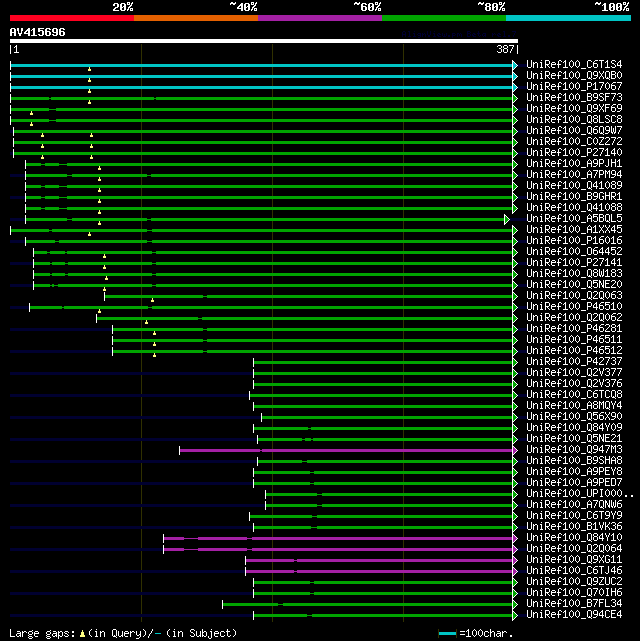Click the UniRef100_Q70IH6 label
Image resolution: width=640 pixels, height=641 pixels.
574,593
